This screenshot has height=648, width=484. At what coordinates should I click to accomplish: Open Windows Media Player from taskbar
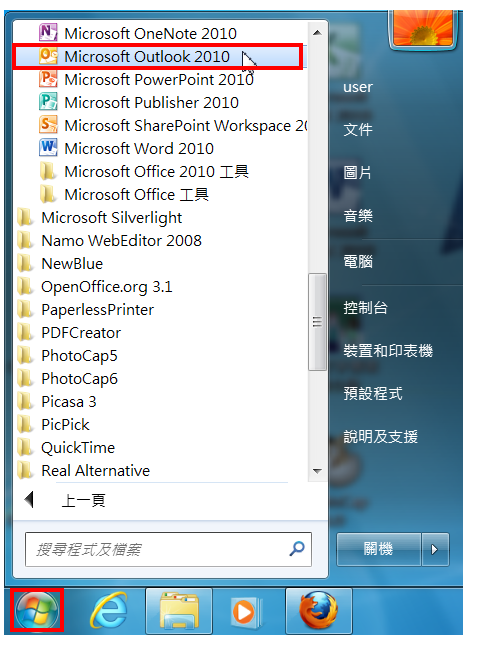(248, 611)
